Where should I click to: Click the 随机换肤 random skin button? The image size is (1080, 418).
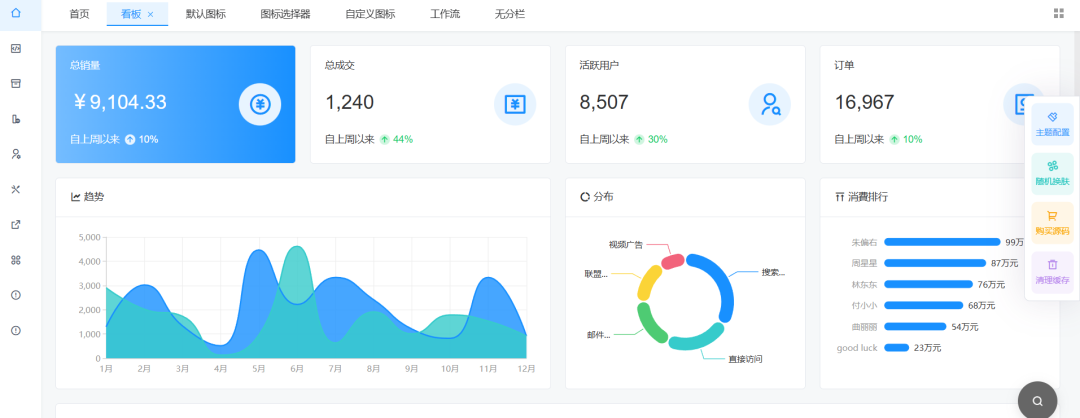[1052, 174]
